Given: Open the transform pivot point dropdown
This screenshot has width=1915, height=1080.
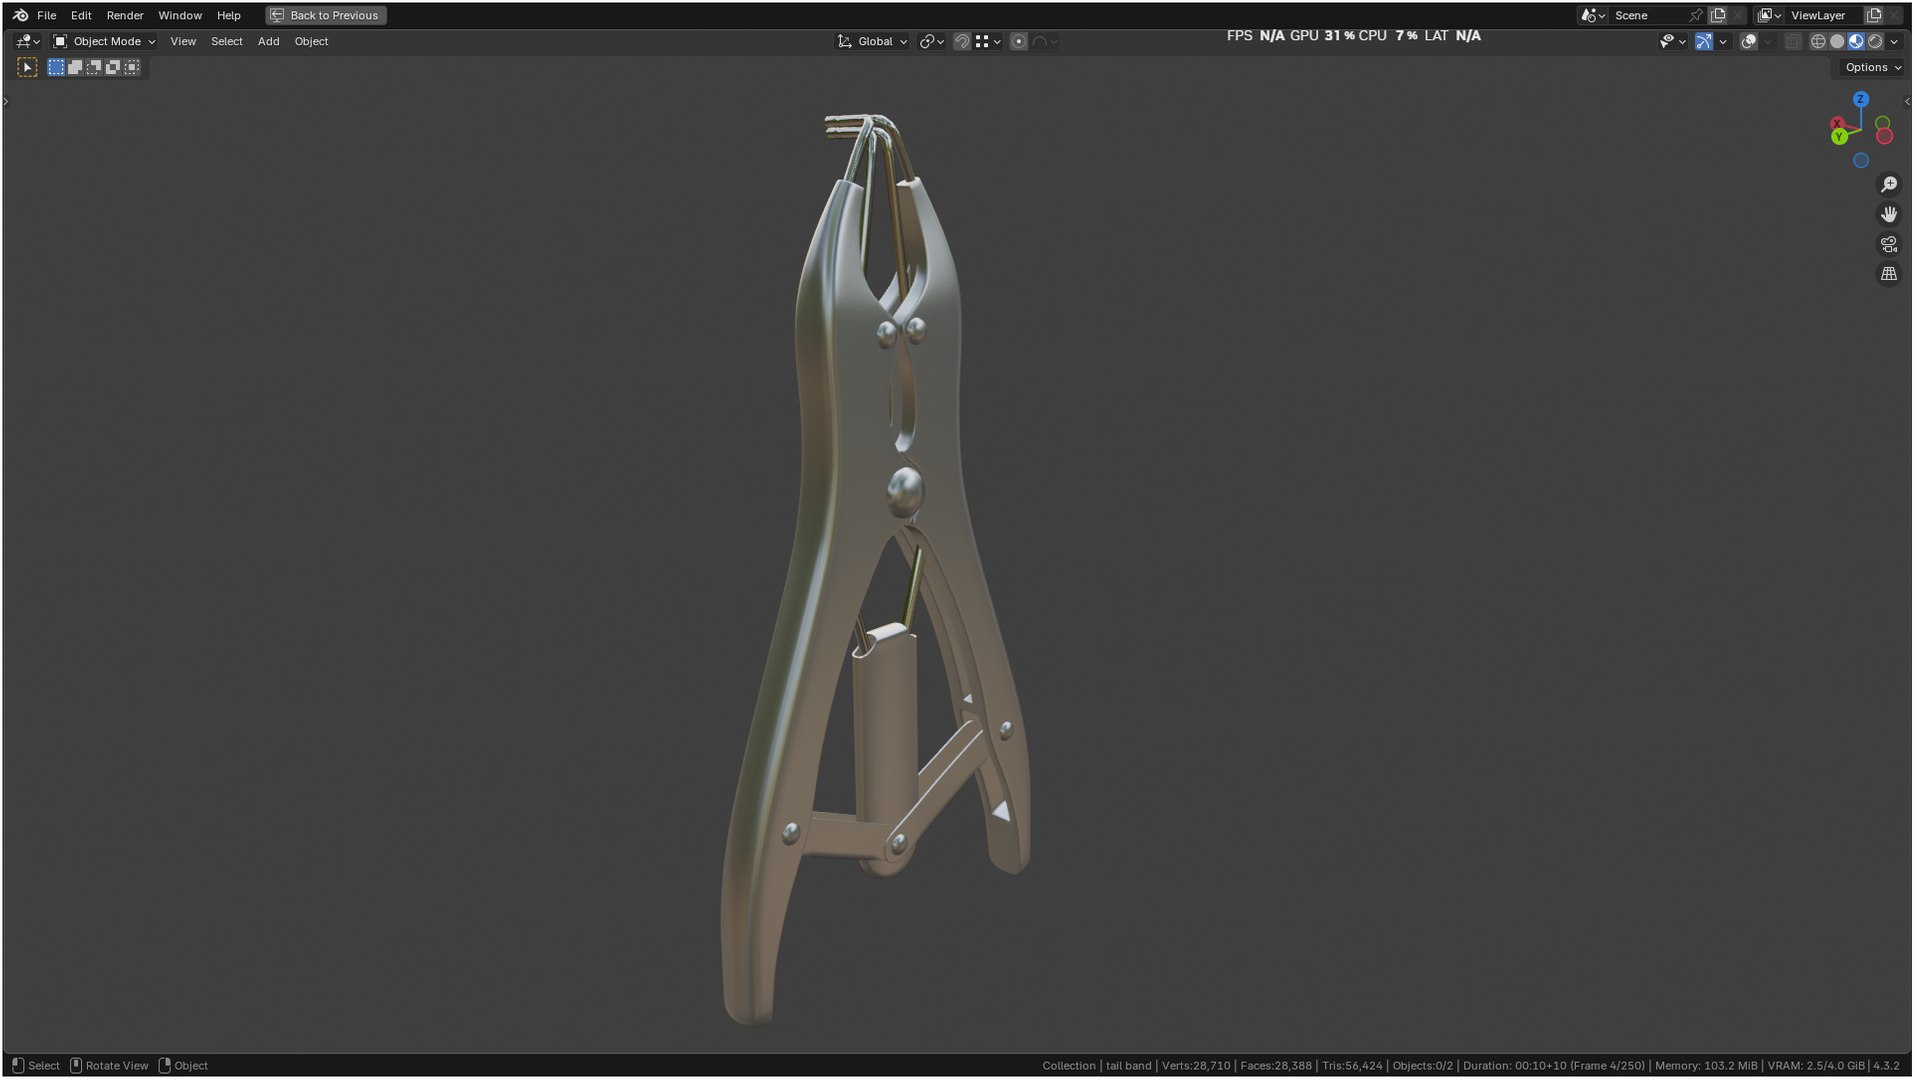Looking at the screenshot, I should pos(932,41).
